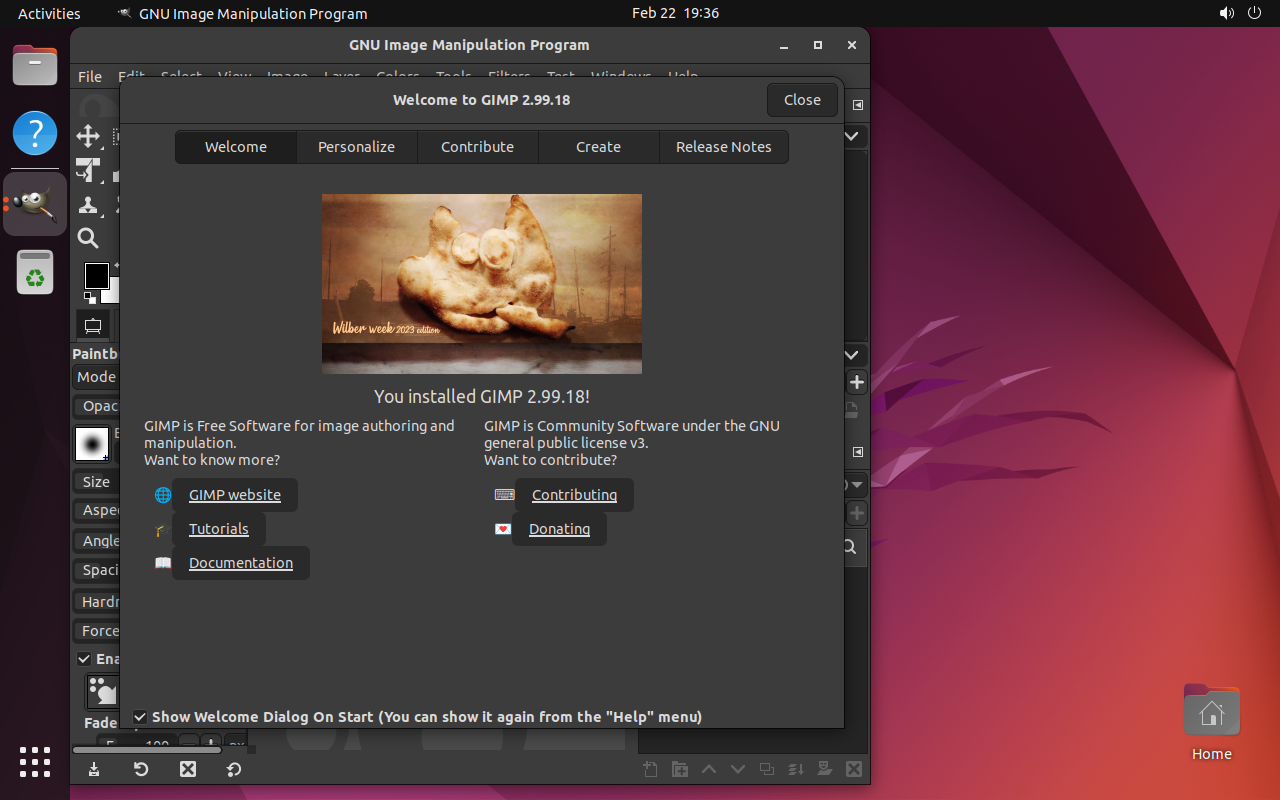Open Files from the Ubuntu dock
The height and width of the screenshot is (800, 1280).
(35, 66)
